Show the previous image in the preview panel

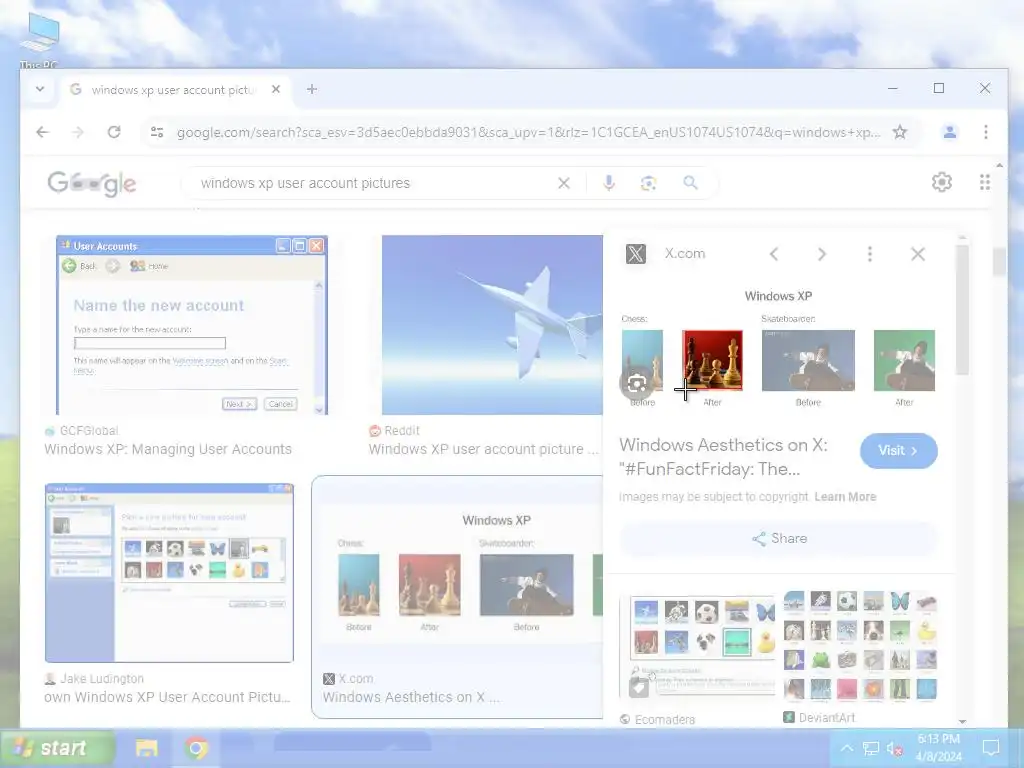(x=774, y=254)
